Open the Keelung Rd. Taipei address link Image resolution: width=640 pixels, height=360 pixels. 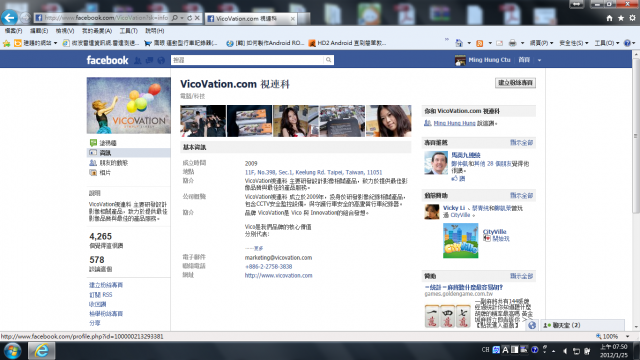pos(313,172)
